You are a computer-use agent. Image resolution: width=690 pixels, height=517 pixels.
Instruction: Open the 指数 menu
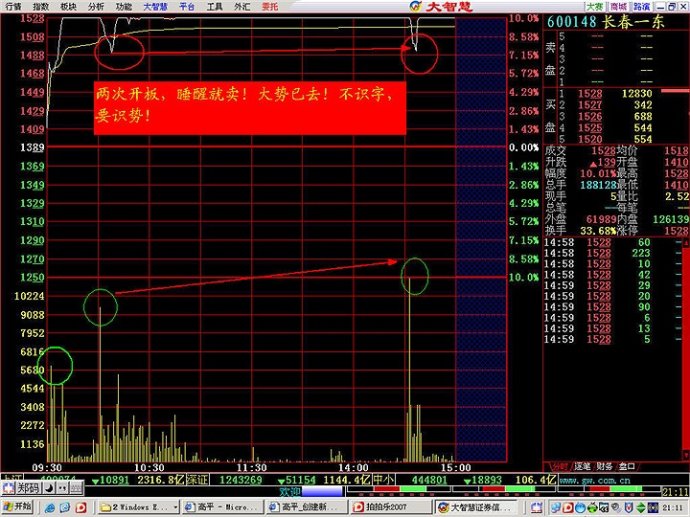coord(41,6)
